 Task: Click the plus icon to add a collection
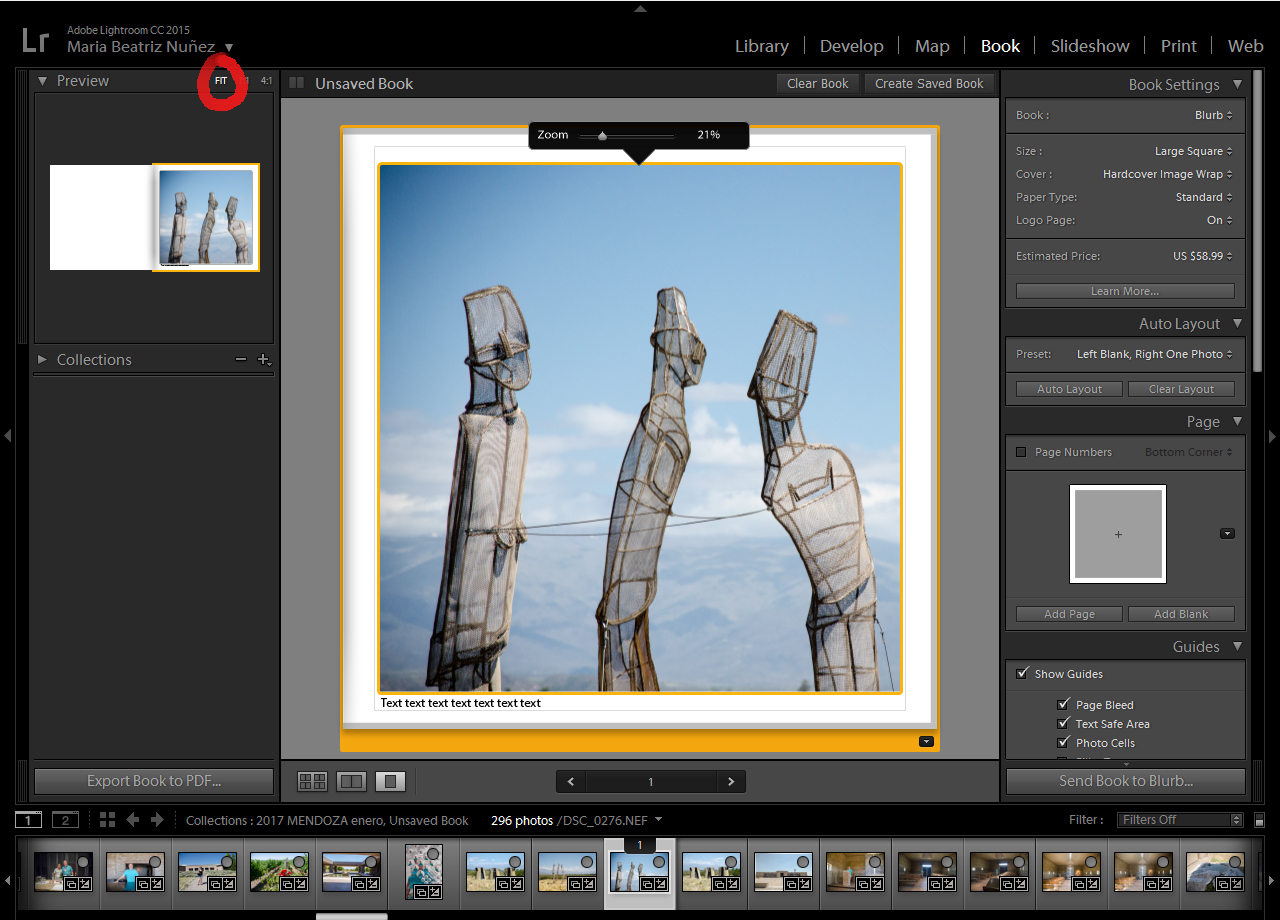(263, 360)
